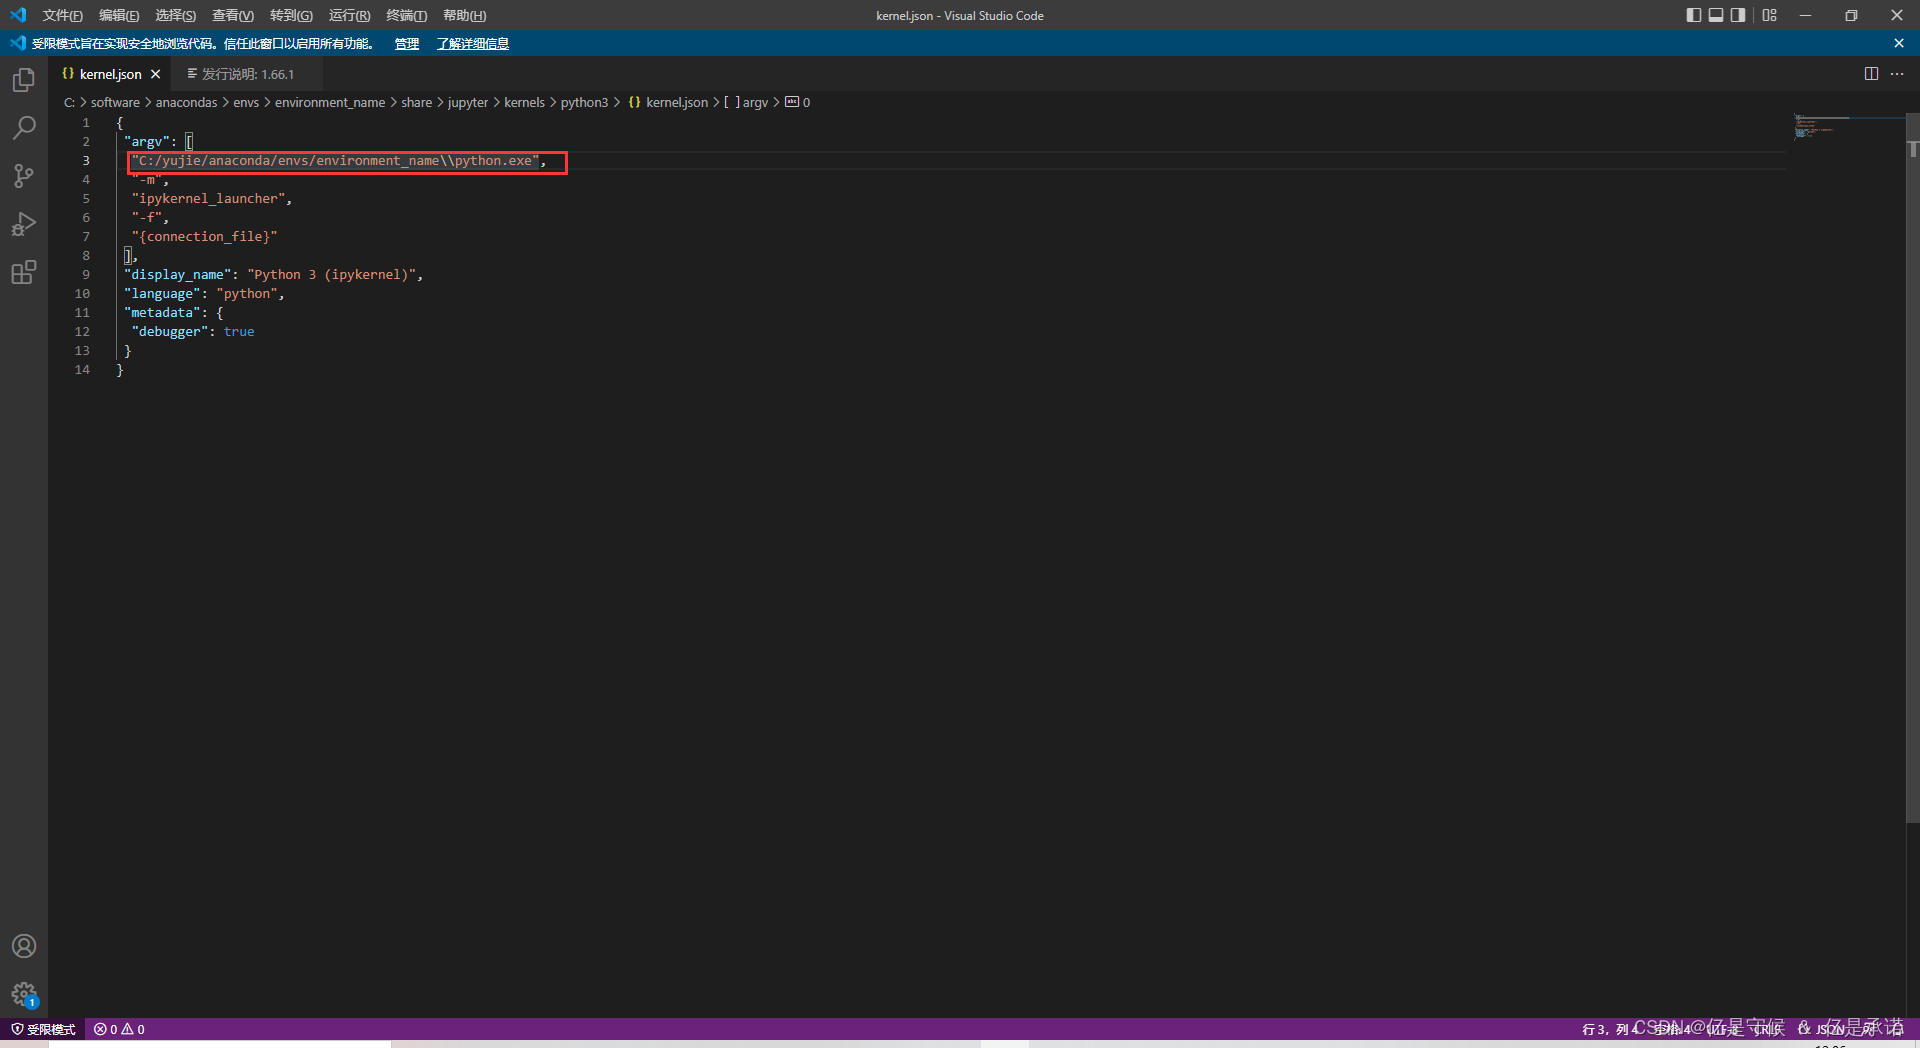Open the 选择(S) menu
Screen dimensions: 1920x1048
[x=175, y=15]
